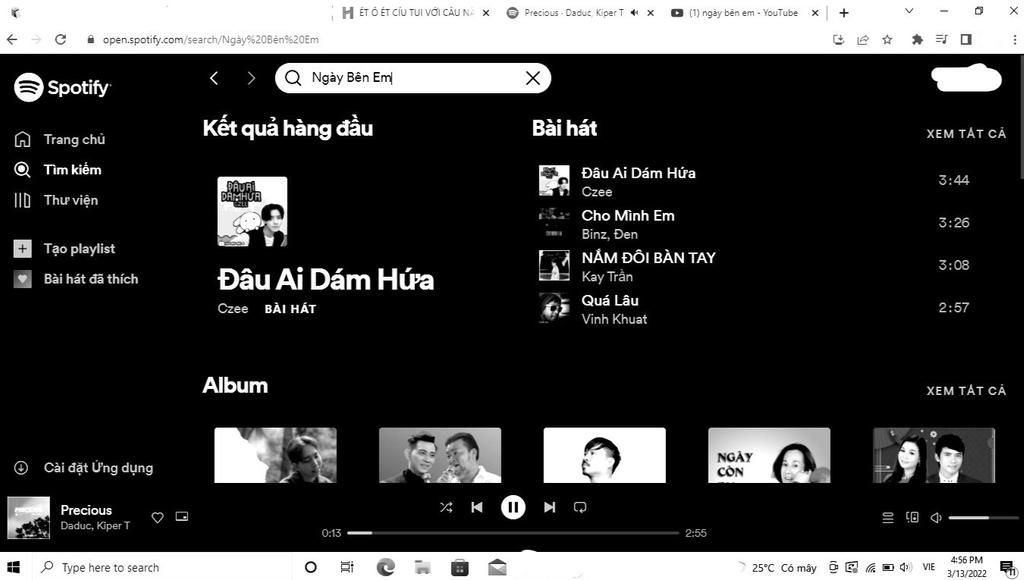This screenshot has width=1024, height=580.
Task: Open browser three-dot menu
Action: click(x=1015, y=39)
